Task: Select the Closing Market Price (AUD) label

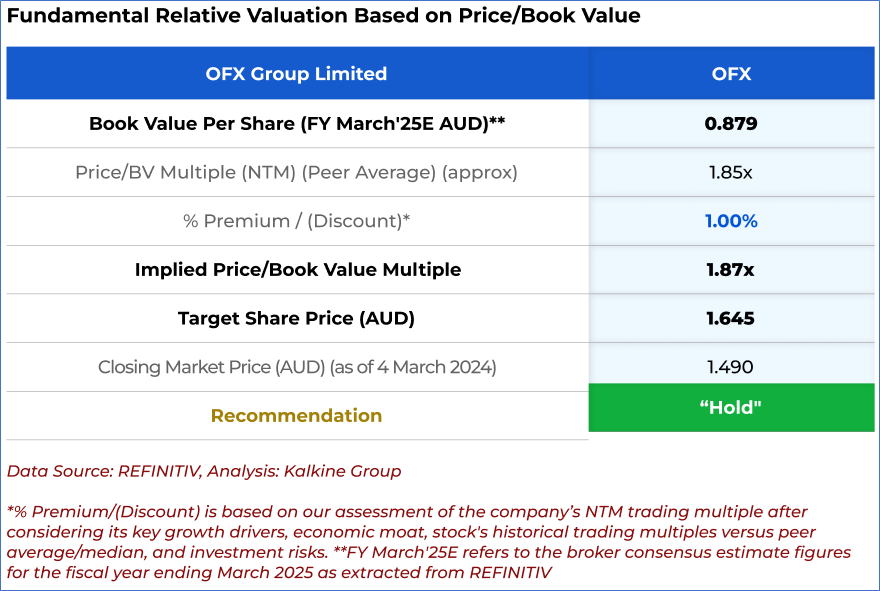Action: coord(296,367)
